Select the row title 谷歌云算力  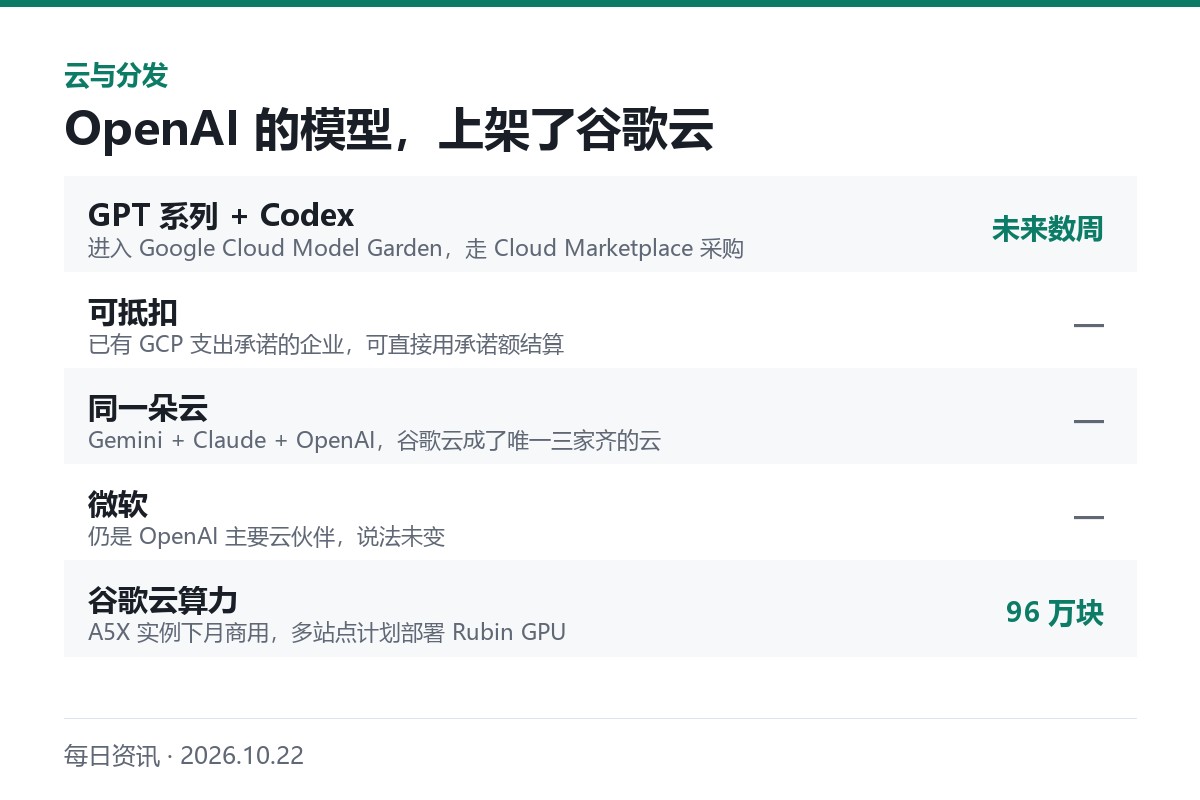tap(163, 600)
